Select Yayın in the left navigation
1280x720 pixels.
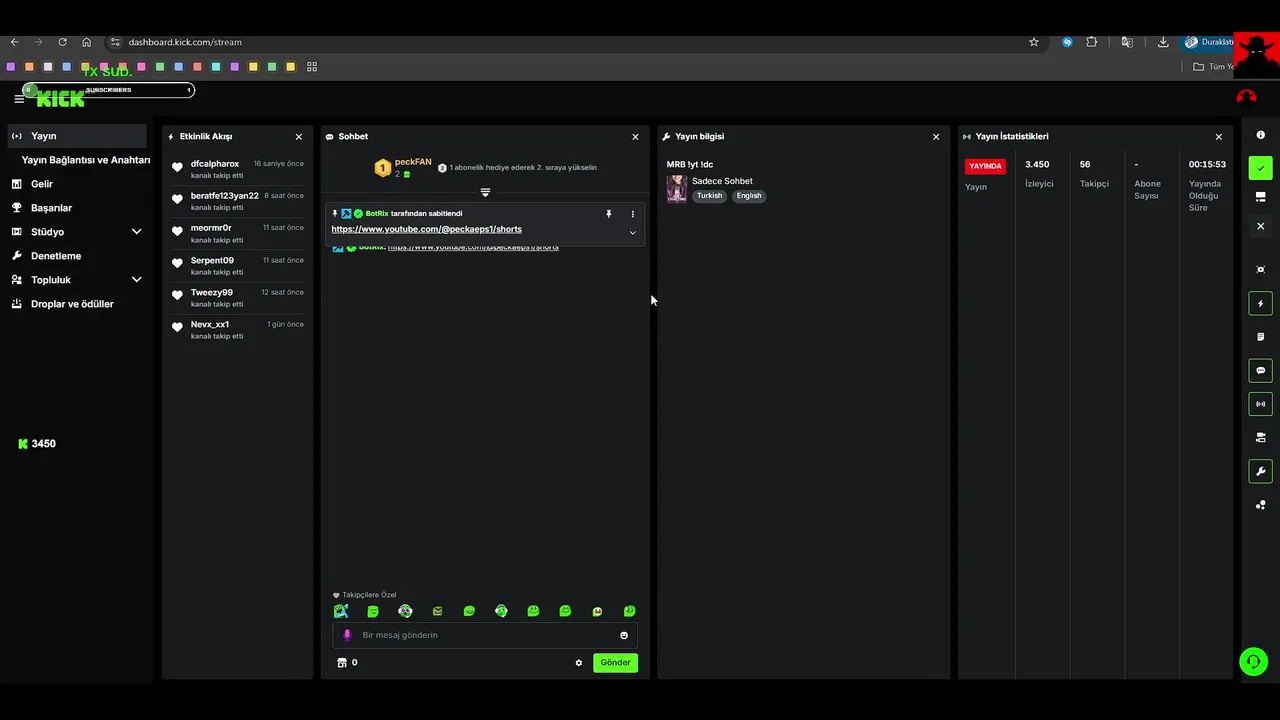coord(77,136)
